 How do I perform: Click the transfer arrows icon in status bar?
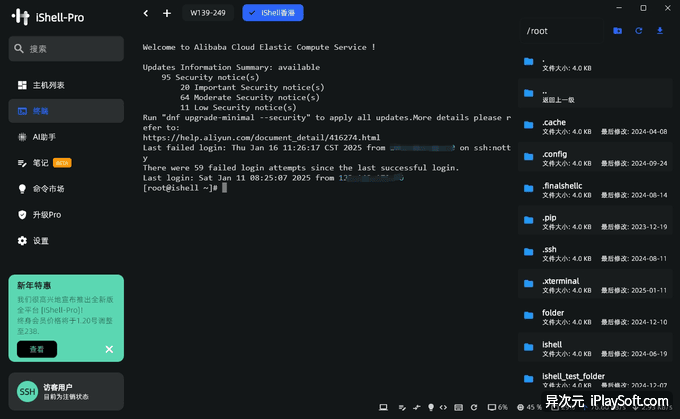pyautogui.click(x=416, y=407)
